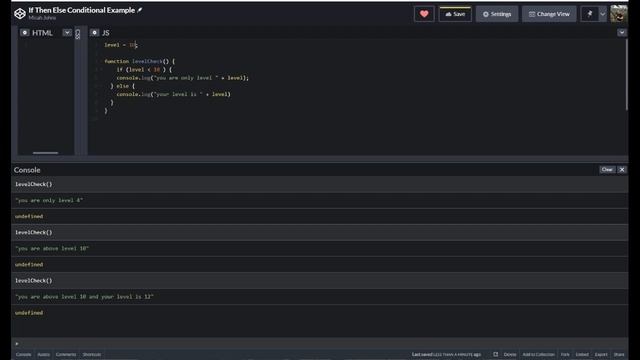Click the 'if (level < 10)' code line

click(x=144, y=70)
